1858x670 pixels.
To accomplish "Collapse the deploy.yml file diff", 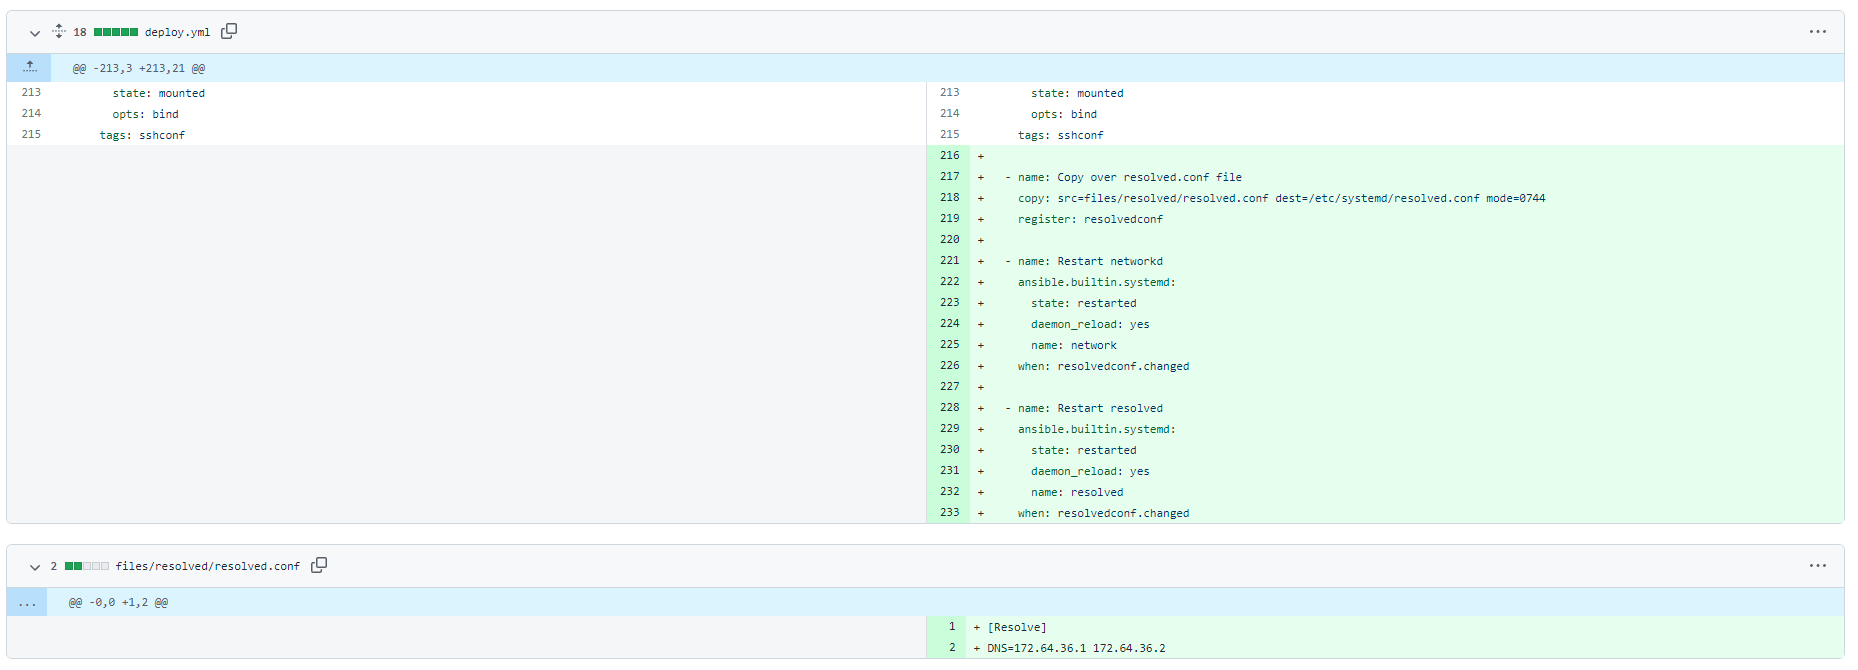I will coord(35,33).
